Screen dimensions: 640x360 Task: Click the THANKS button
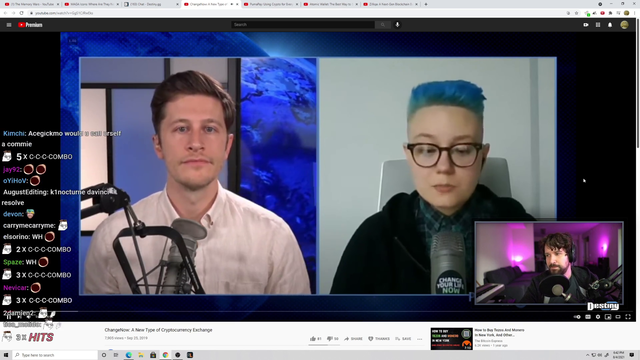coord(379,339)
